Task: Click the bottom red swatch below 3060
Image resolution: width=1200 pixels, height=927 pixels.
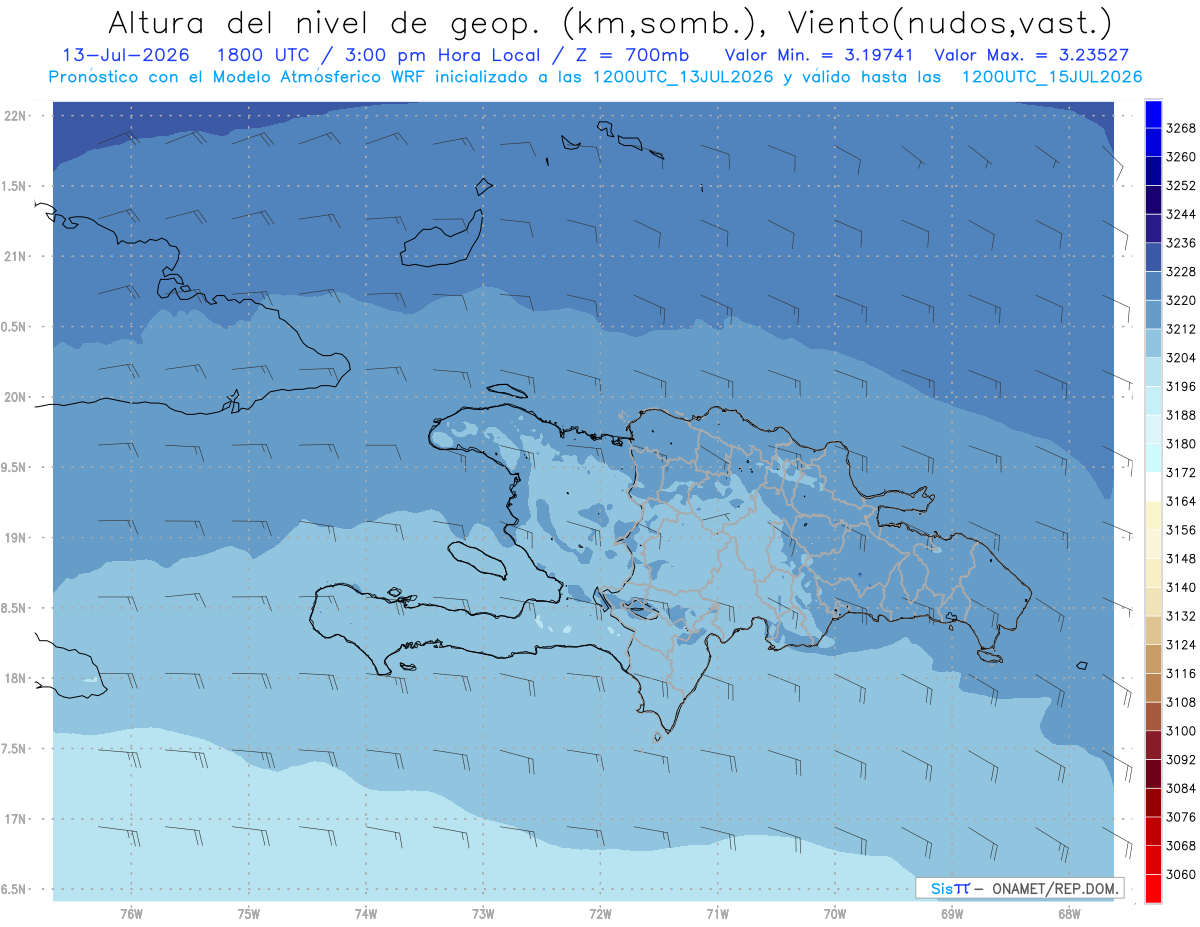Action: tap(1153, 889)
